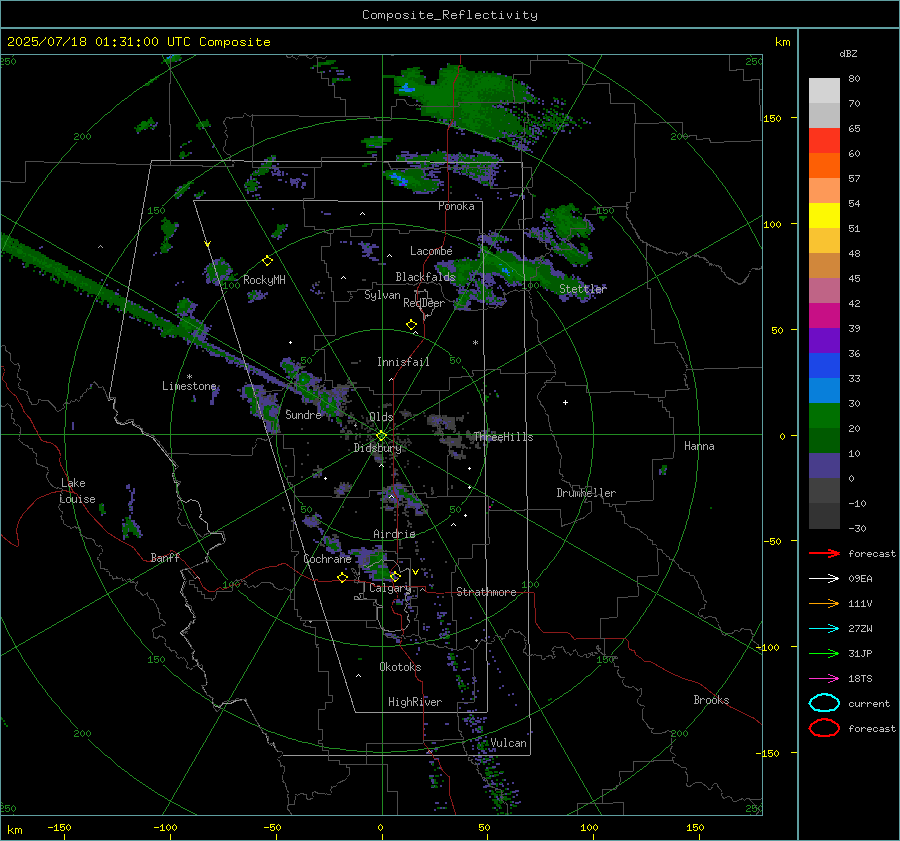Screen dimensions: 900x841
Task: Click the Strathmore city label
Action: pyautogui.click(x=486, y=592)
